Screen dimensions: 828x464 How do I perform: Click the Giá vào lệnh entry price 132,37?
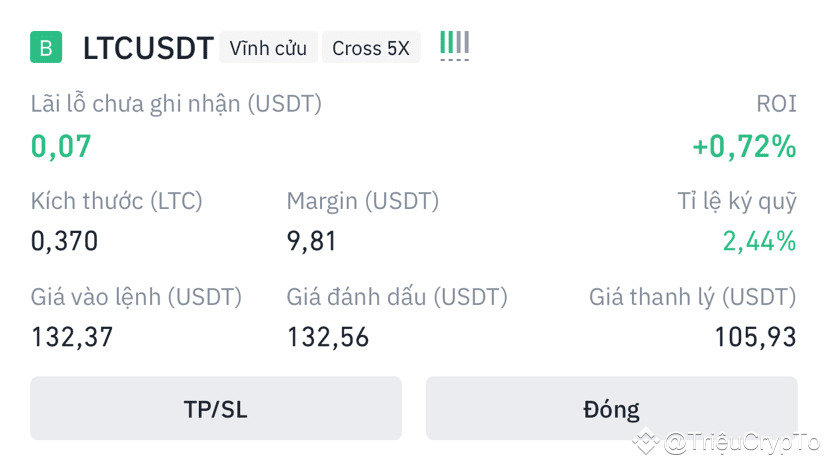72,337
